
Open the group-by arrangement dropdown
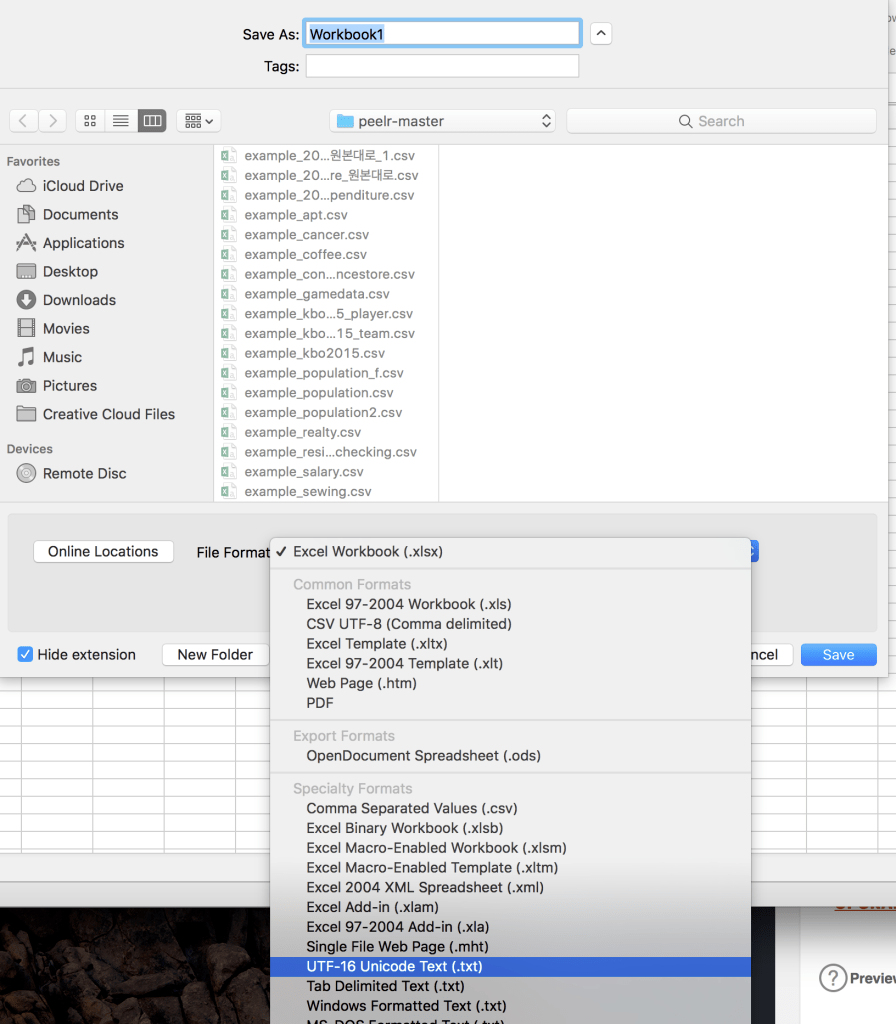pyautogui.click(x=199, y=121)
